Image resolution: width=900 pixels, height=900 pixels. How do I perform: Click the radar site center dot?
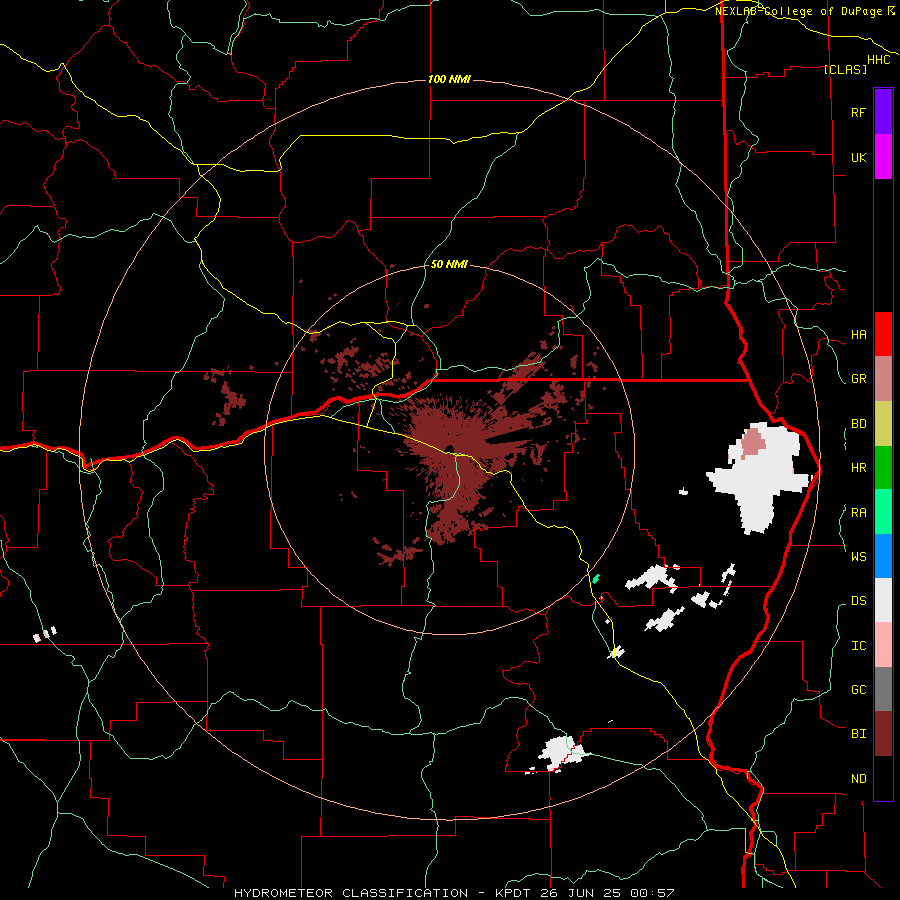(x=449, y=449)
